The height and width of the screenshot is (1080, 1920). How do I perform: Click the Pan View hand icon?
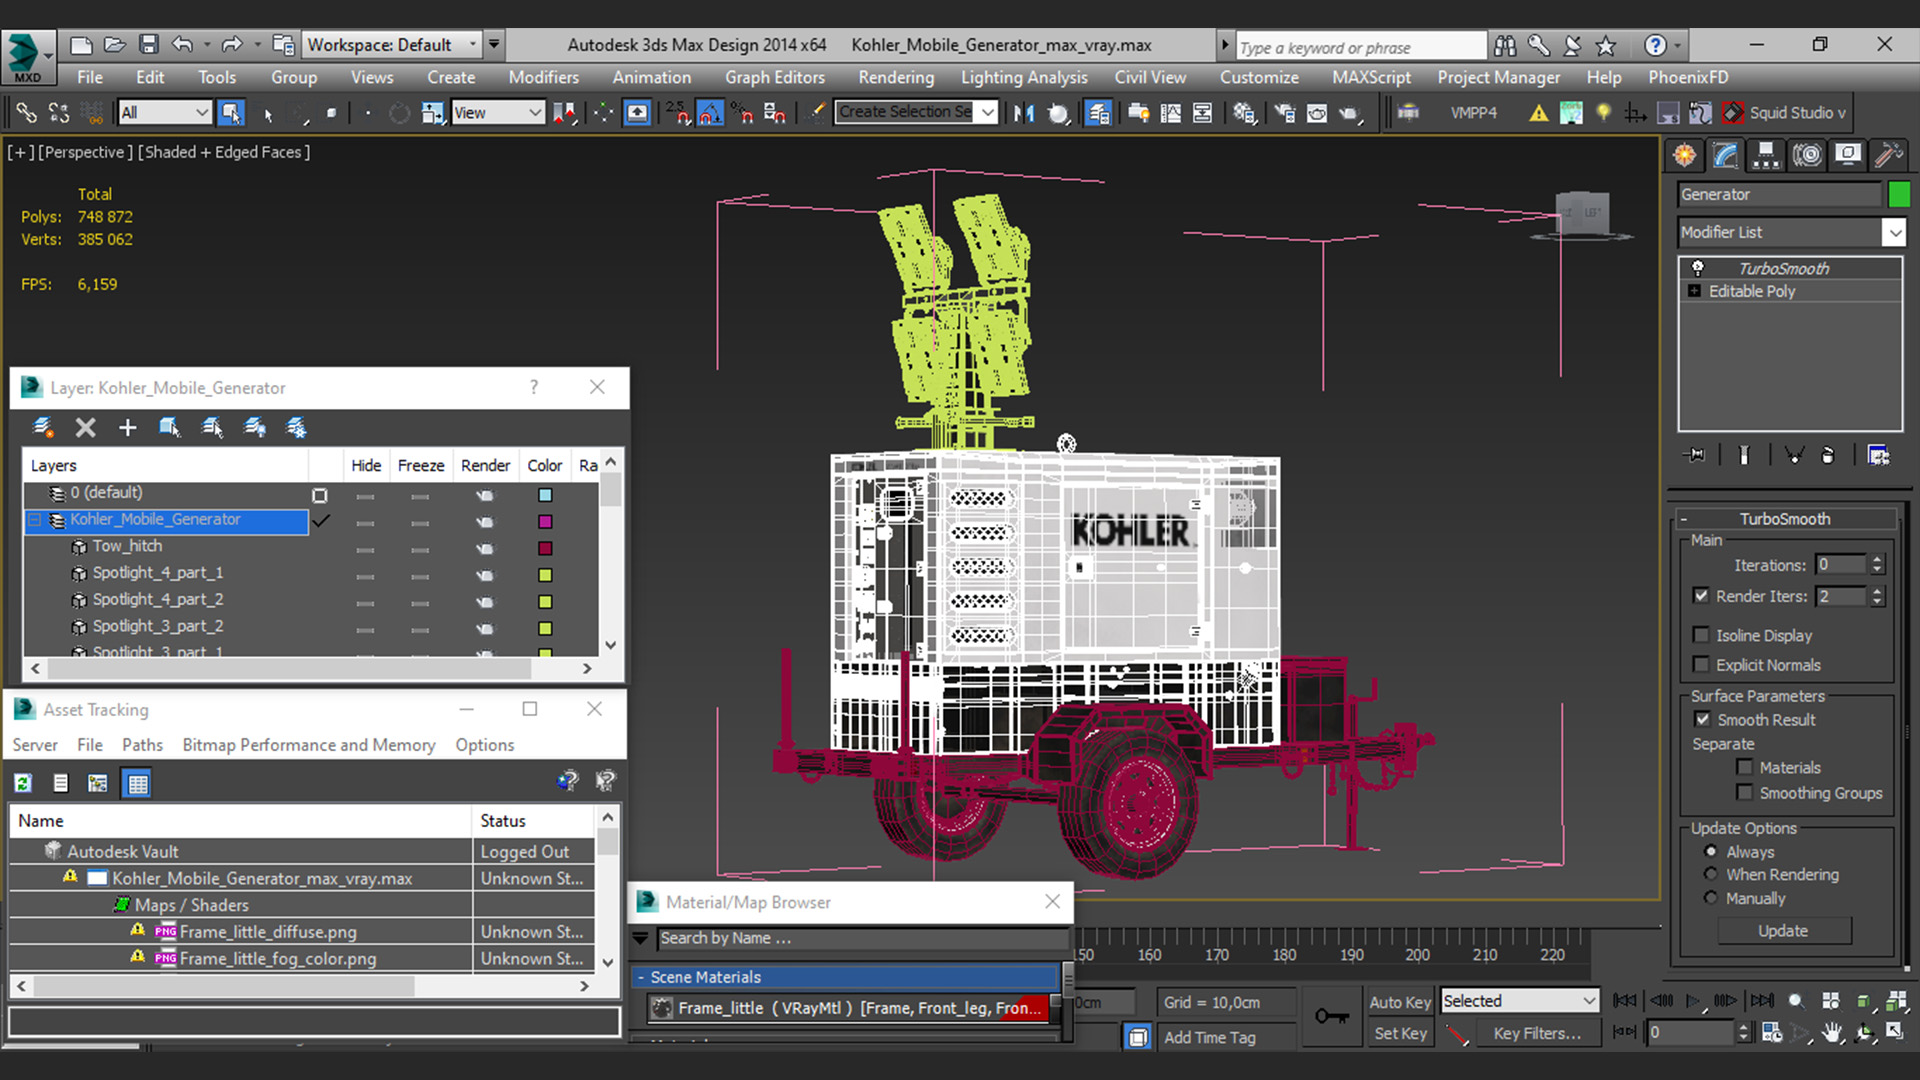[1831, 1033]
